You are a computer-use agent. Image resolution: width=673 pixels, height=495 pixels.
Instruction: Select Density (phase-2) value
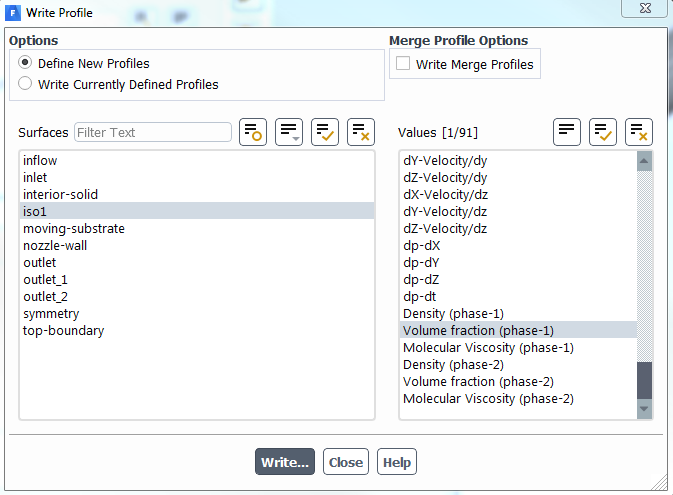pyautogui.click(x=518, y=364)
